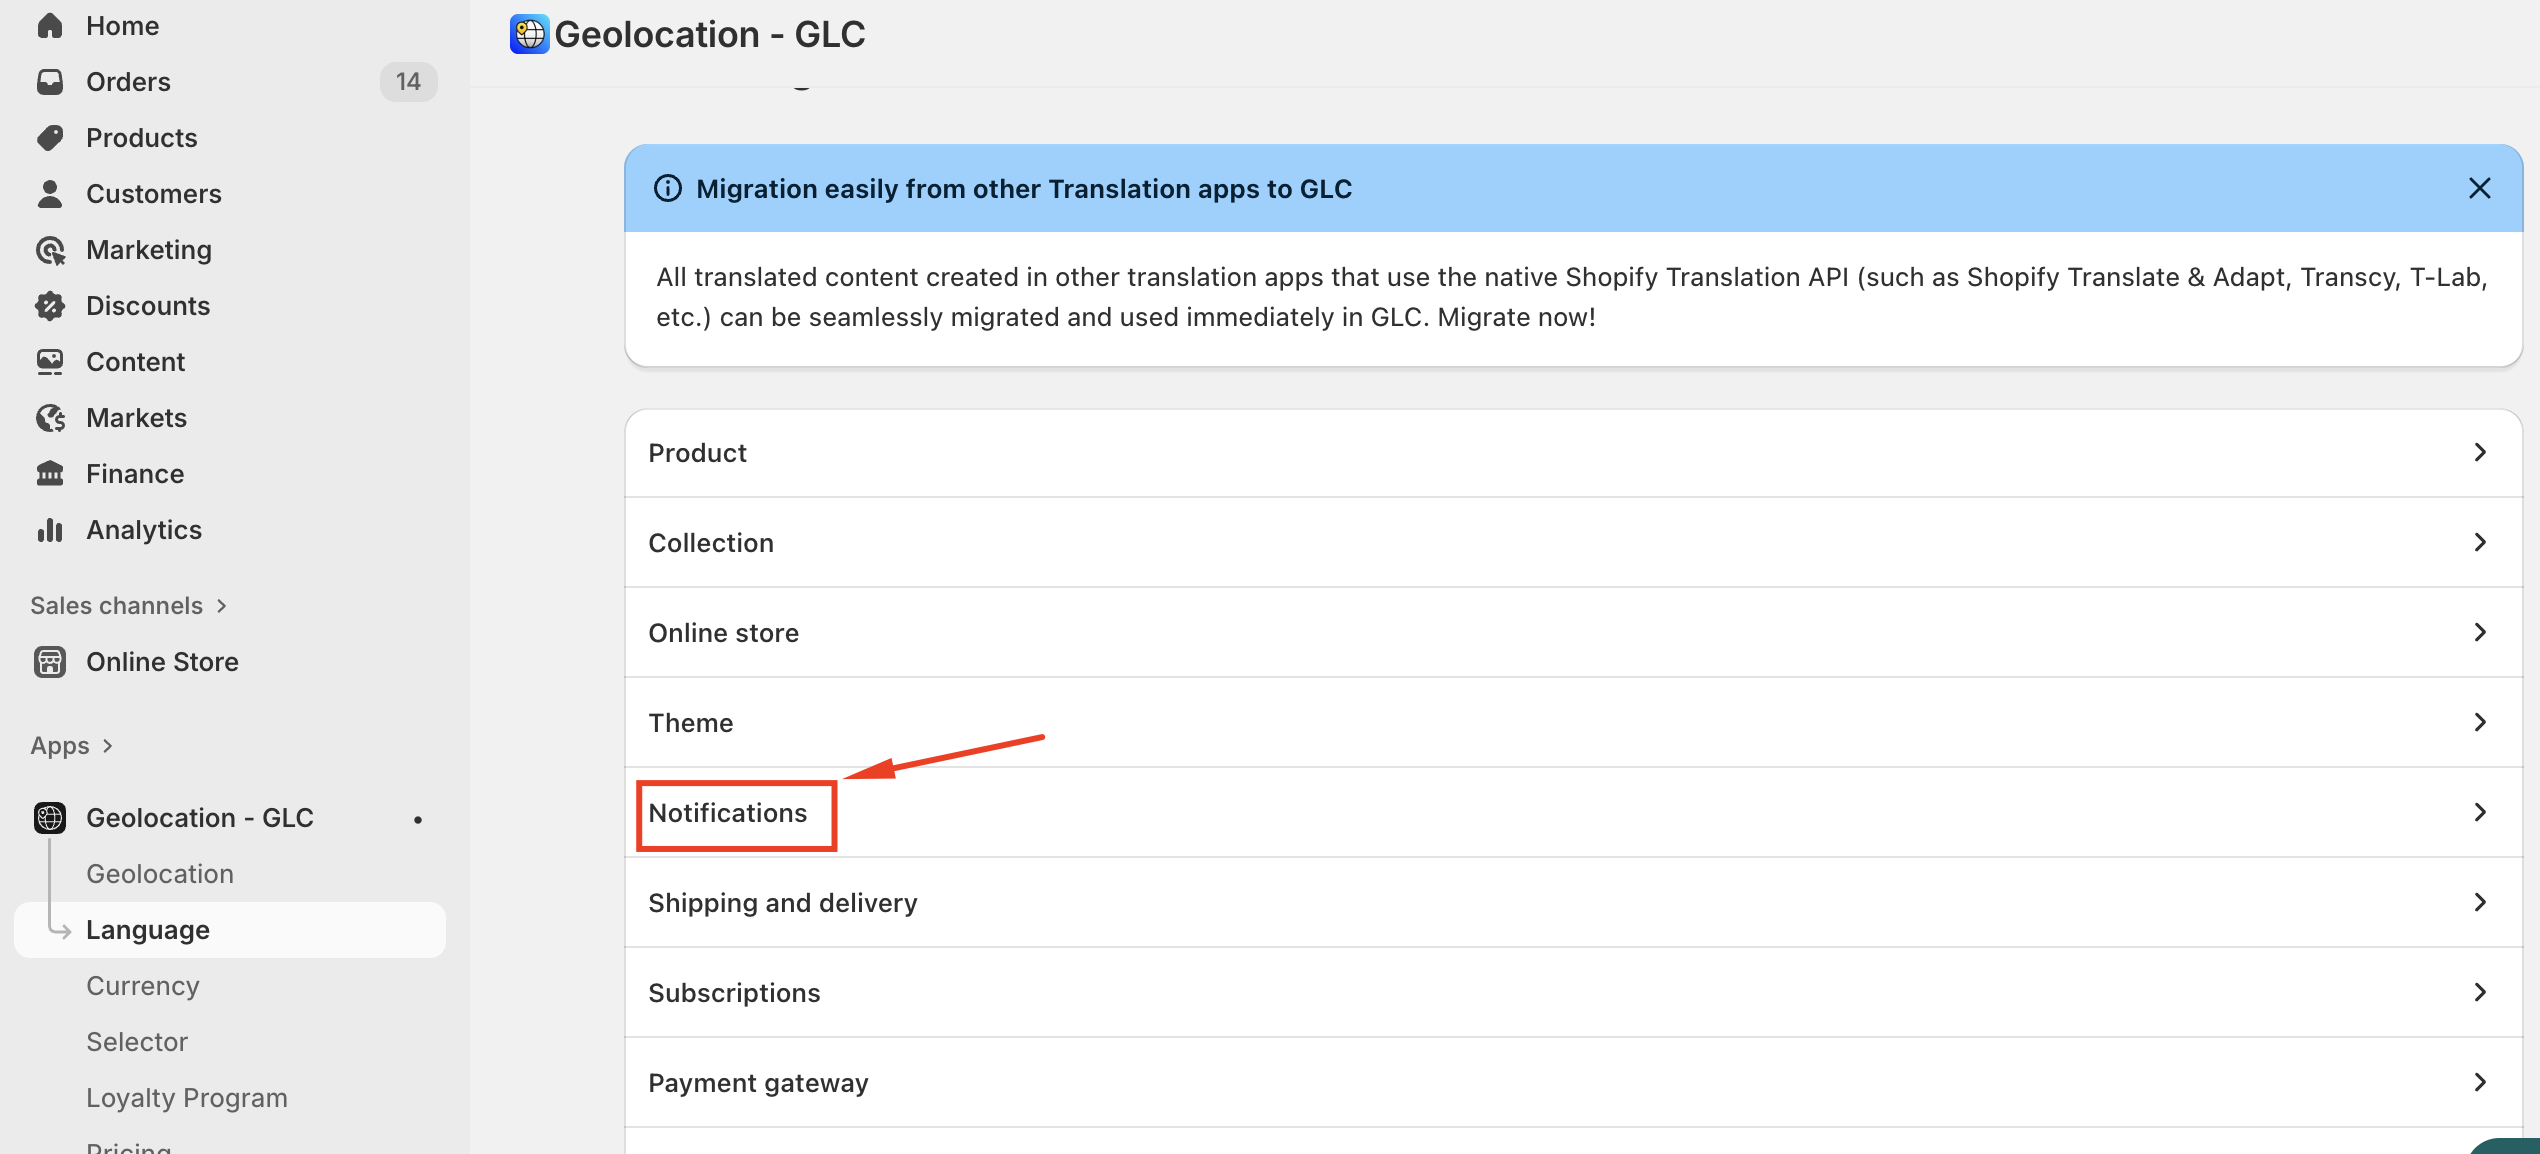Open the Product row chevron
This screenshot has height=1154, width=2540.
2479,453
